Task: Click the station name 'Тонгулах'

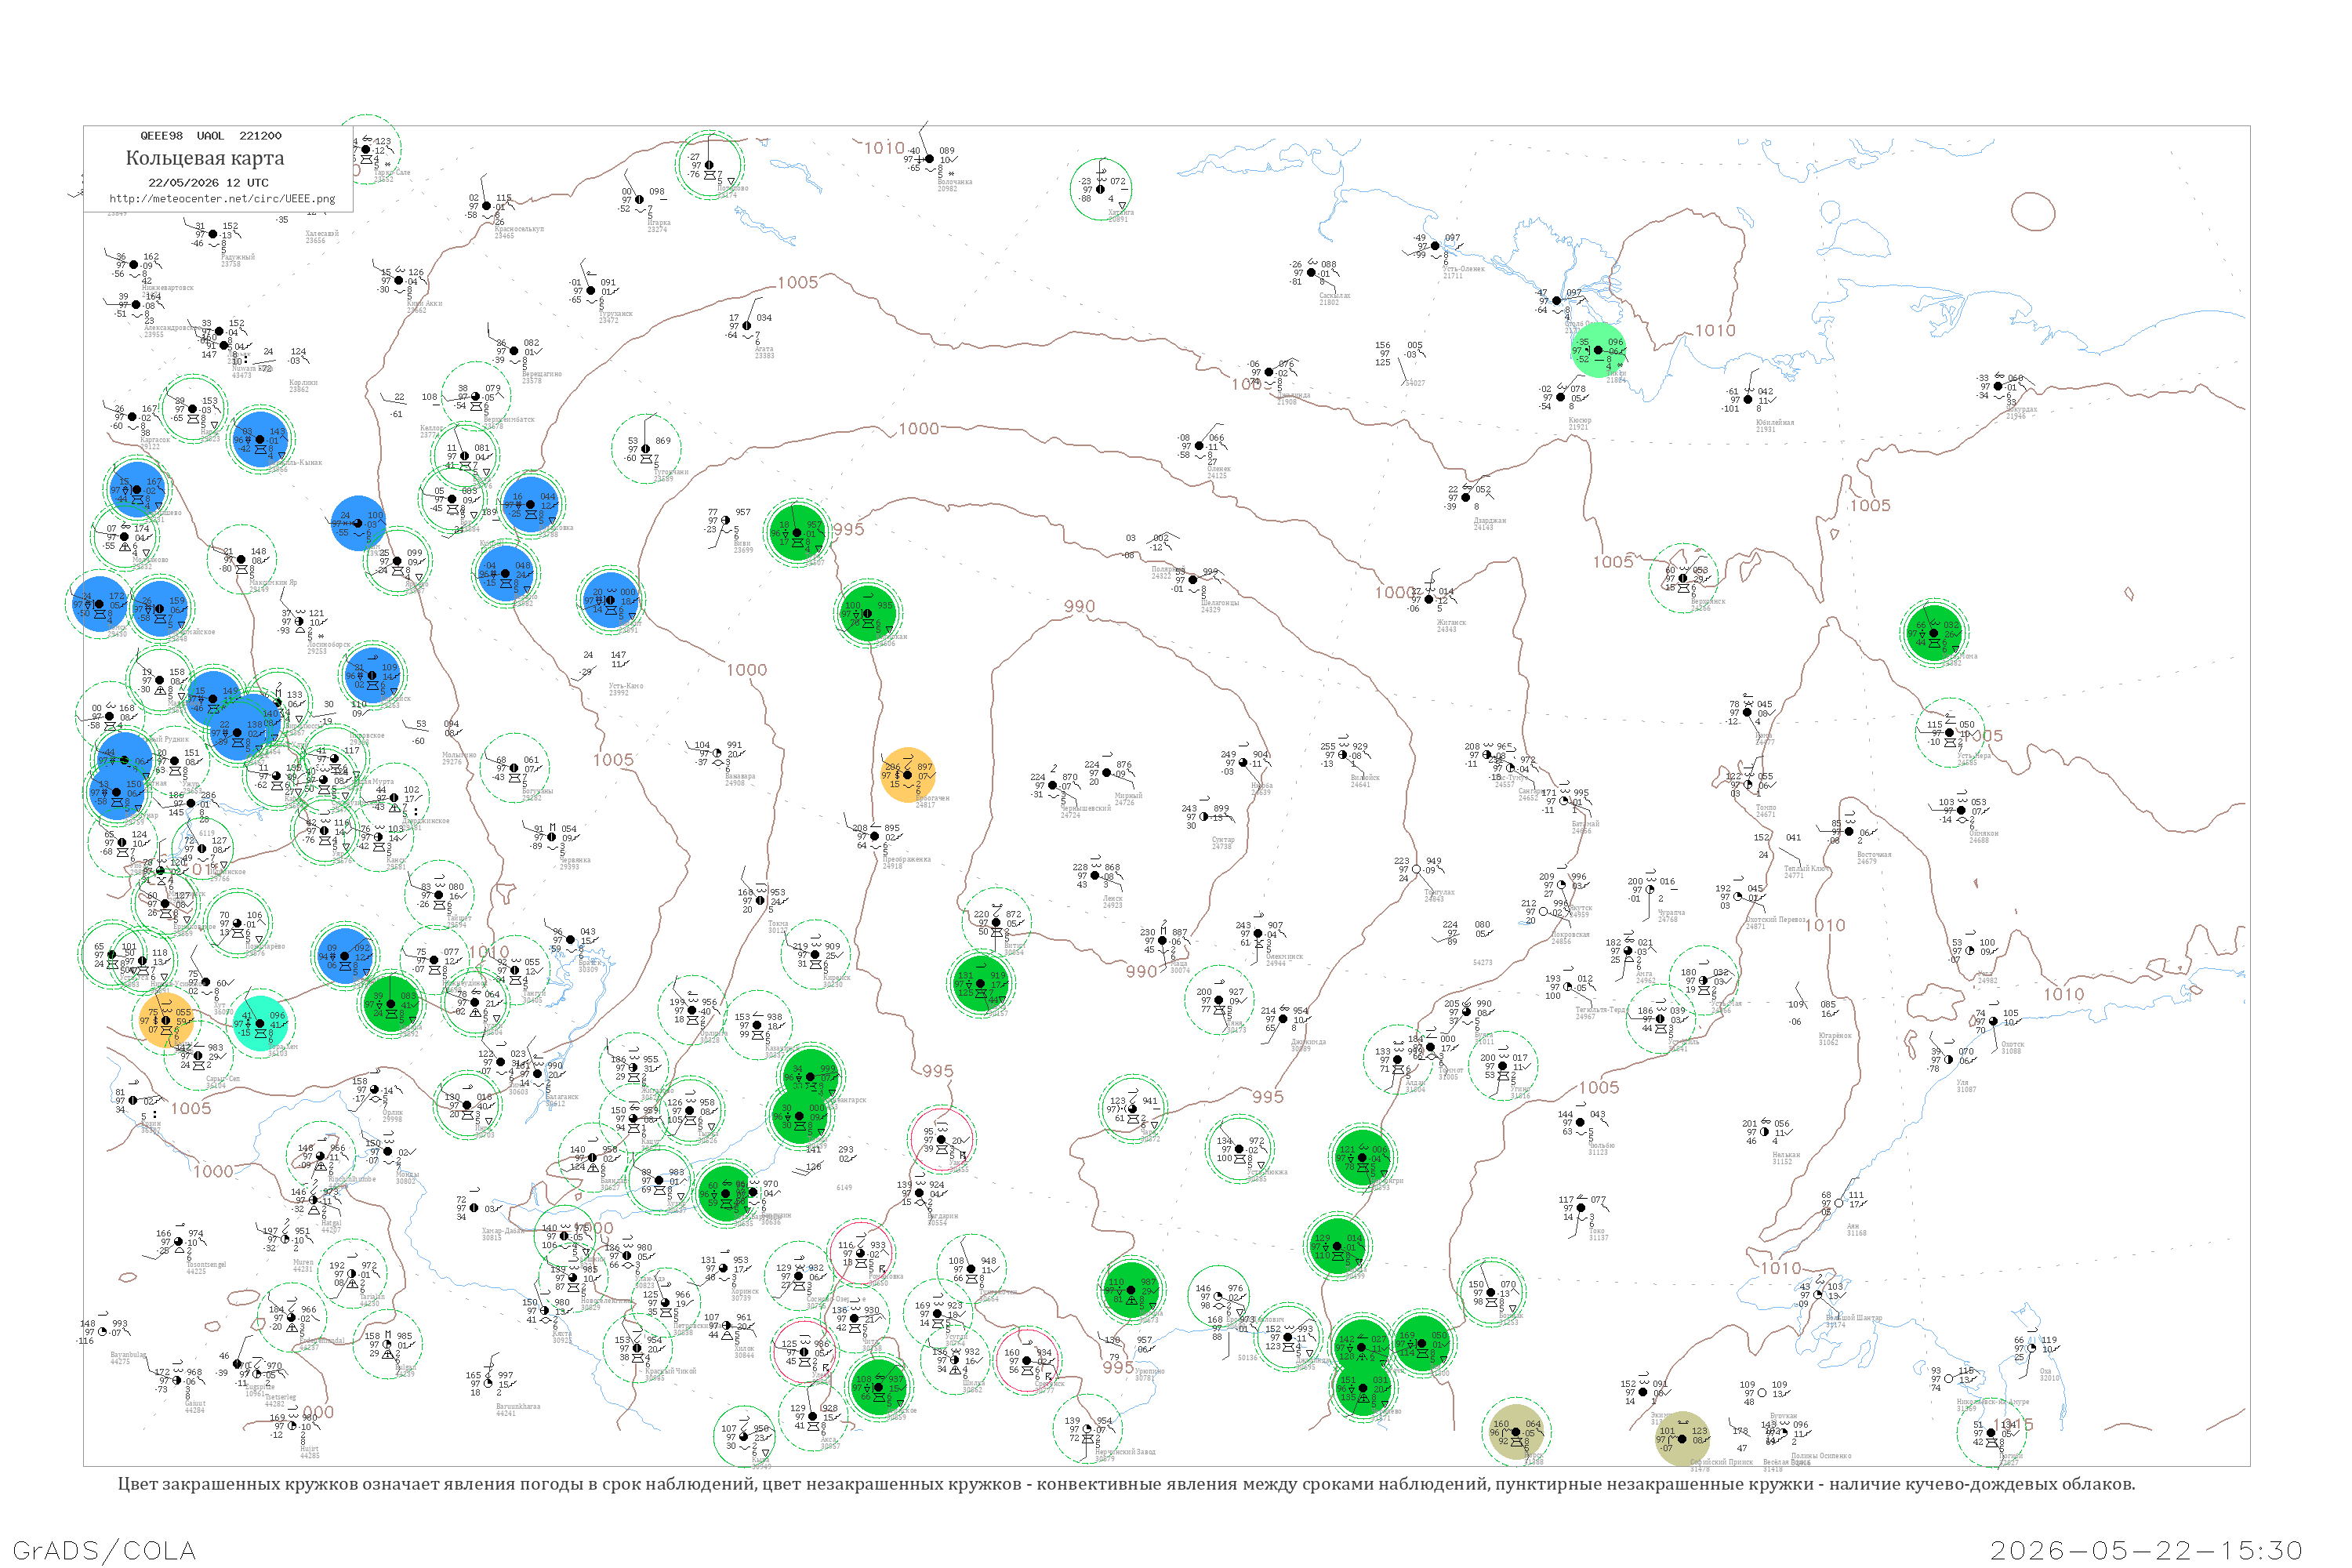Action: click(1440, 892)
